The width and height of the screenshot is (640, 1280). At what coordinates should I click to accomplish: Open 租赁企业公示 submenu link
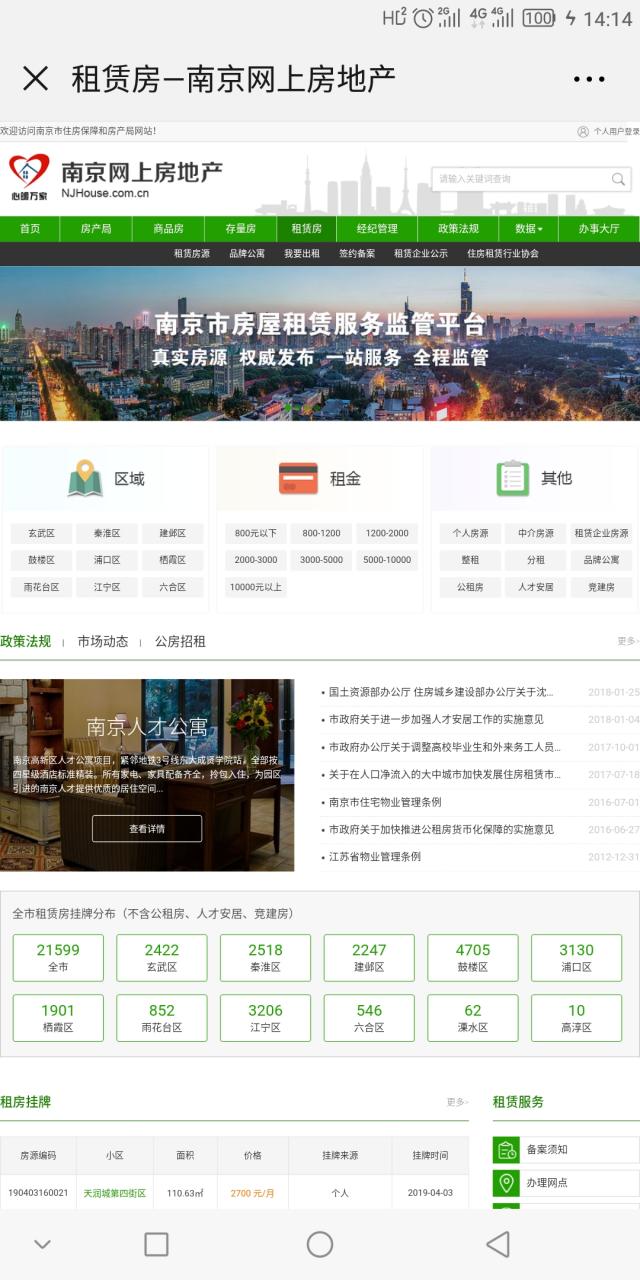(x=421, y=254)
